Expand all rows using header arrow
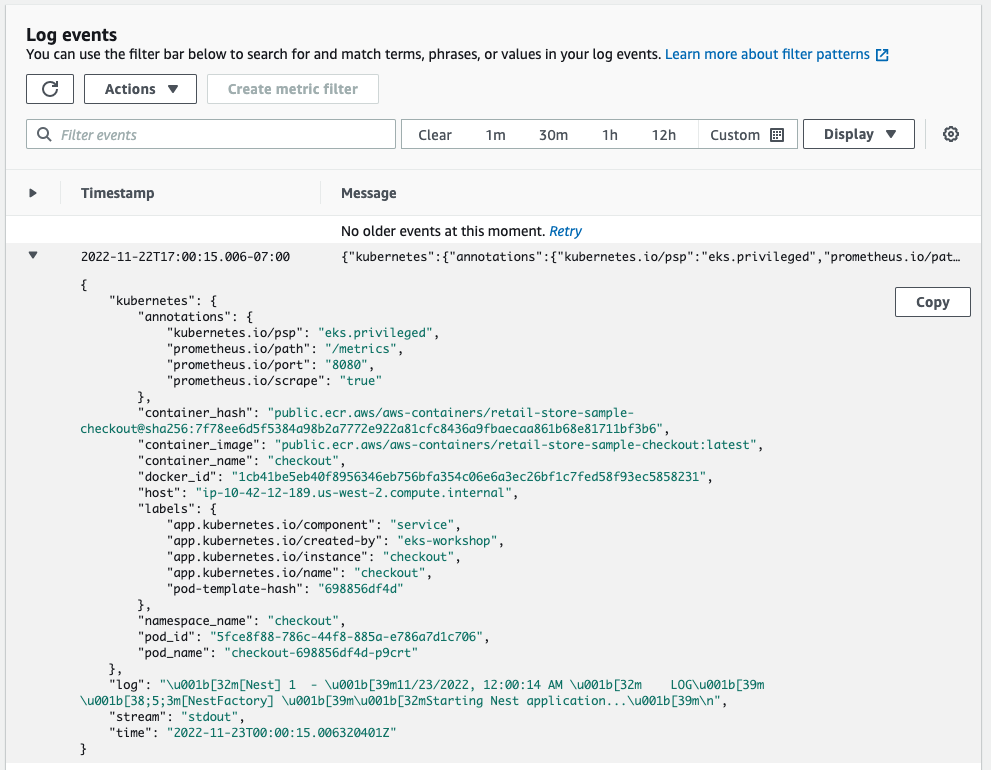 tap(33, 193)
